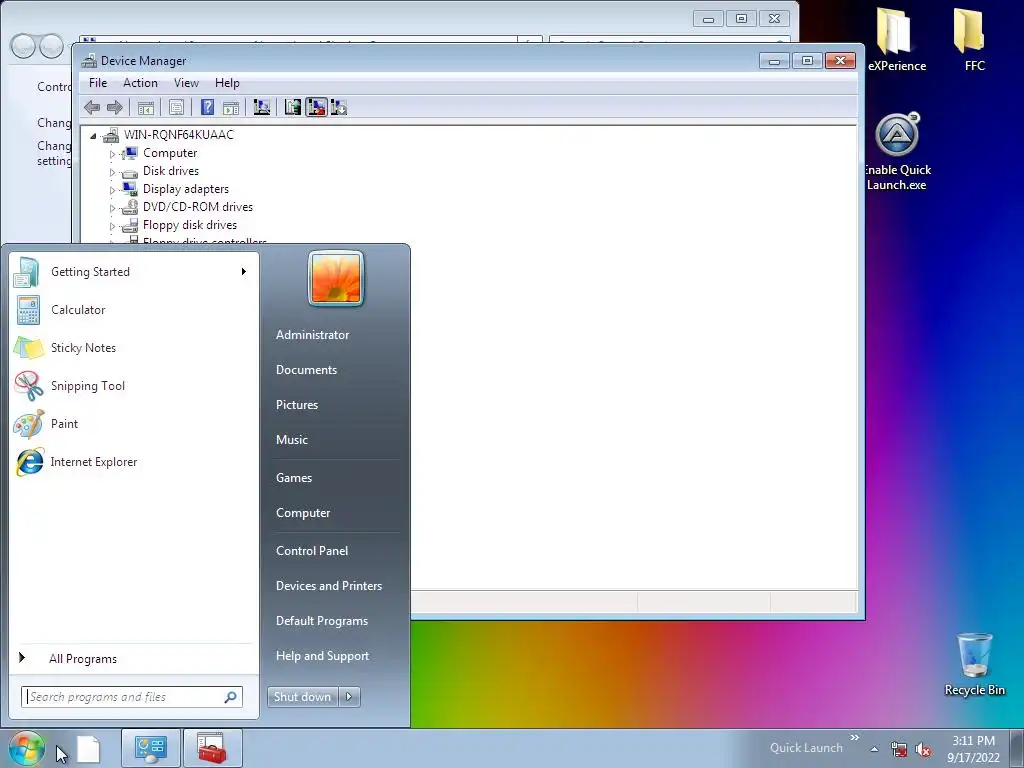Toggle the Show/Hide Action Pane toolbar icon

click(x=231, y=108)
